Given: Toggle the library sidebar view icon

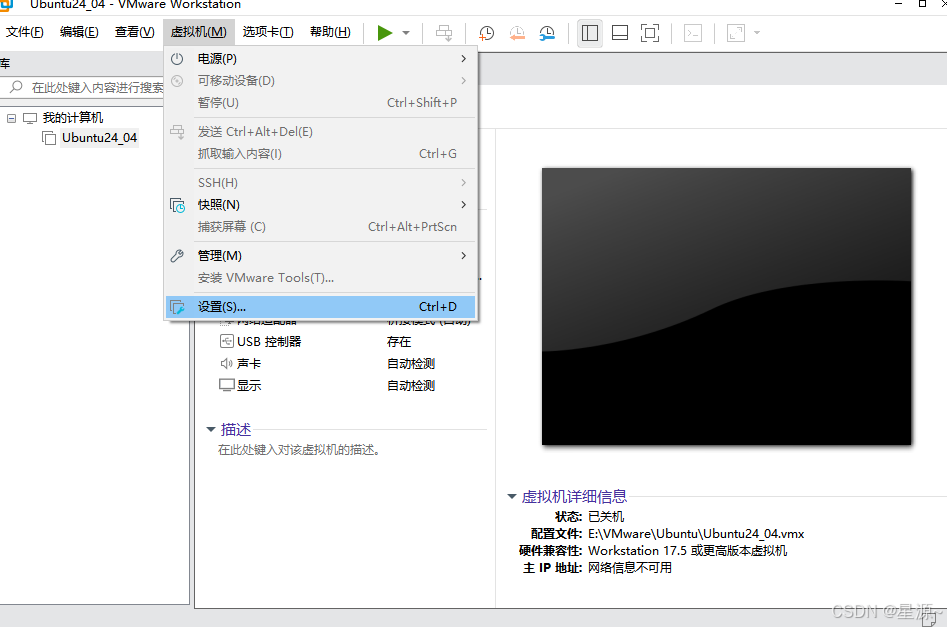Looking at the screenshot, I should [589, 33].
